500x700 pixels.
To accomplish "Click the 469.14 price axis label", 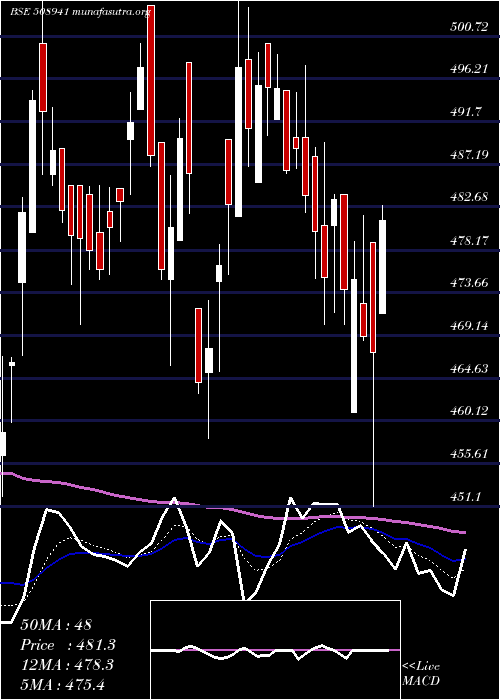I will click(x=469, y=326).
